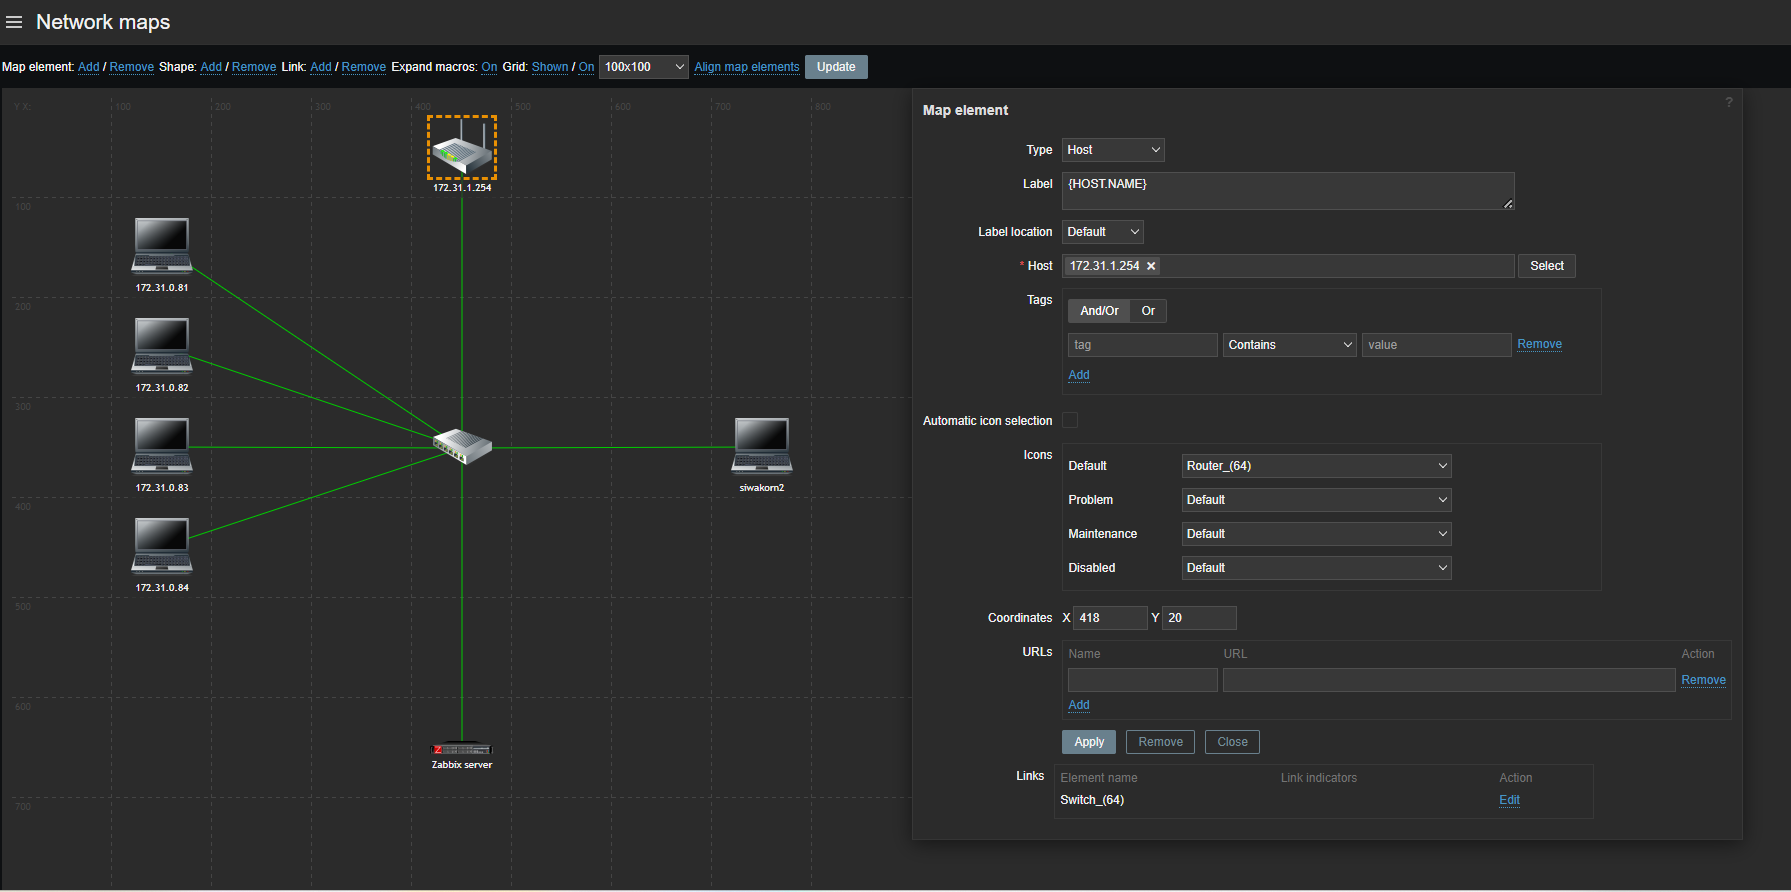Viewport: 1791px width, 892px height.
Task: Click the laptop icon 172.31.0.83
Action: point(162,446)
